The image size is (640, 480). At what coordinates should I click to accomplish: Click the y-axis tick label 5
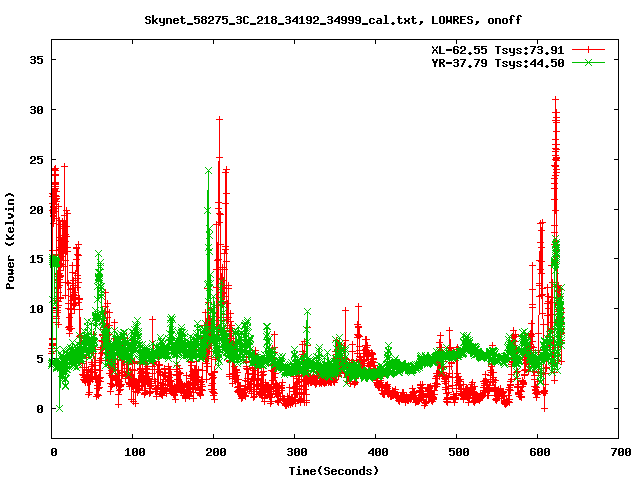[40, 359]
